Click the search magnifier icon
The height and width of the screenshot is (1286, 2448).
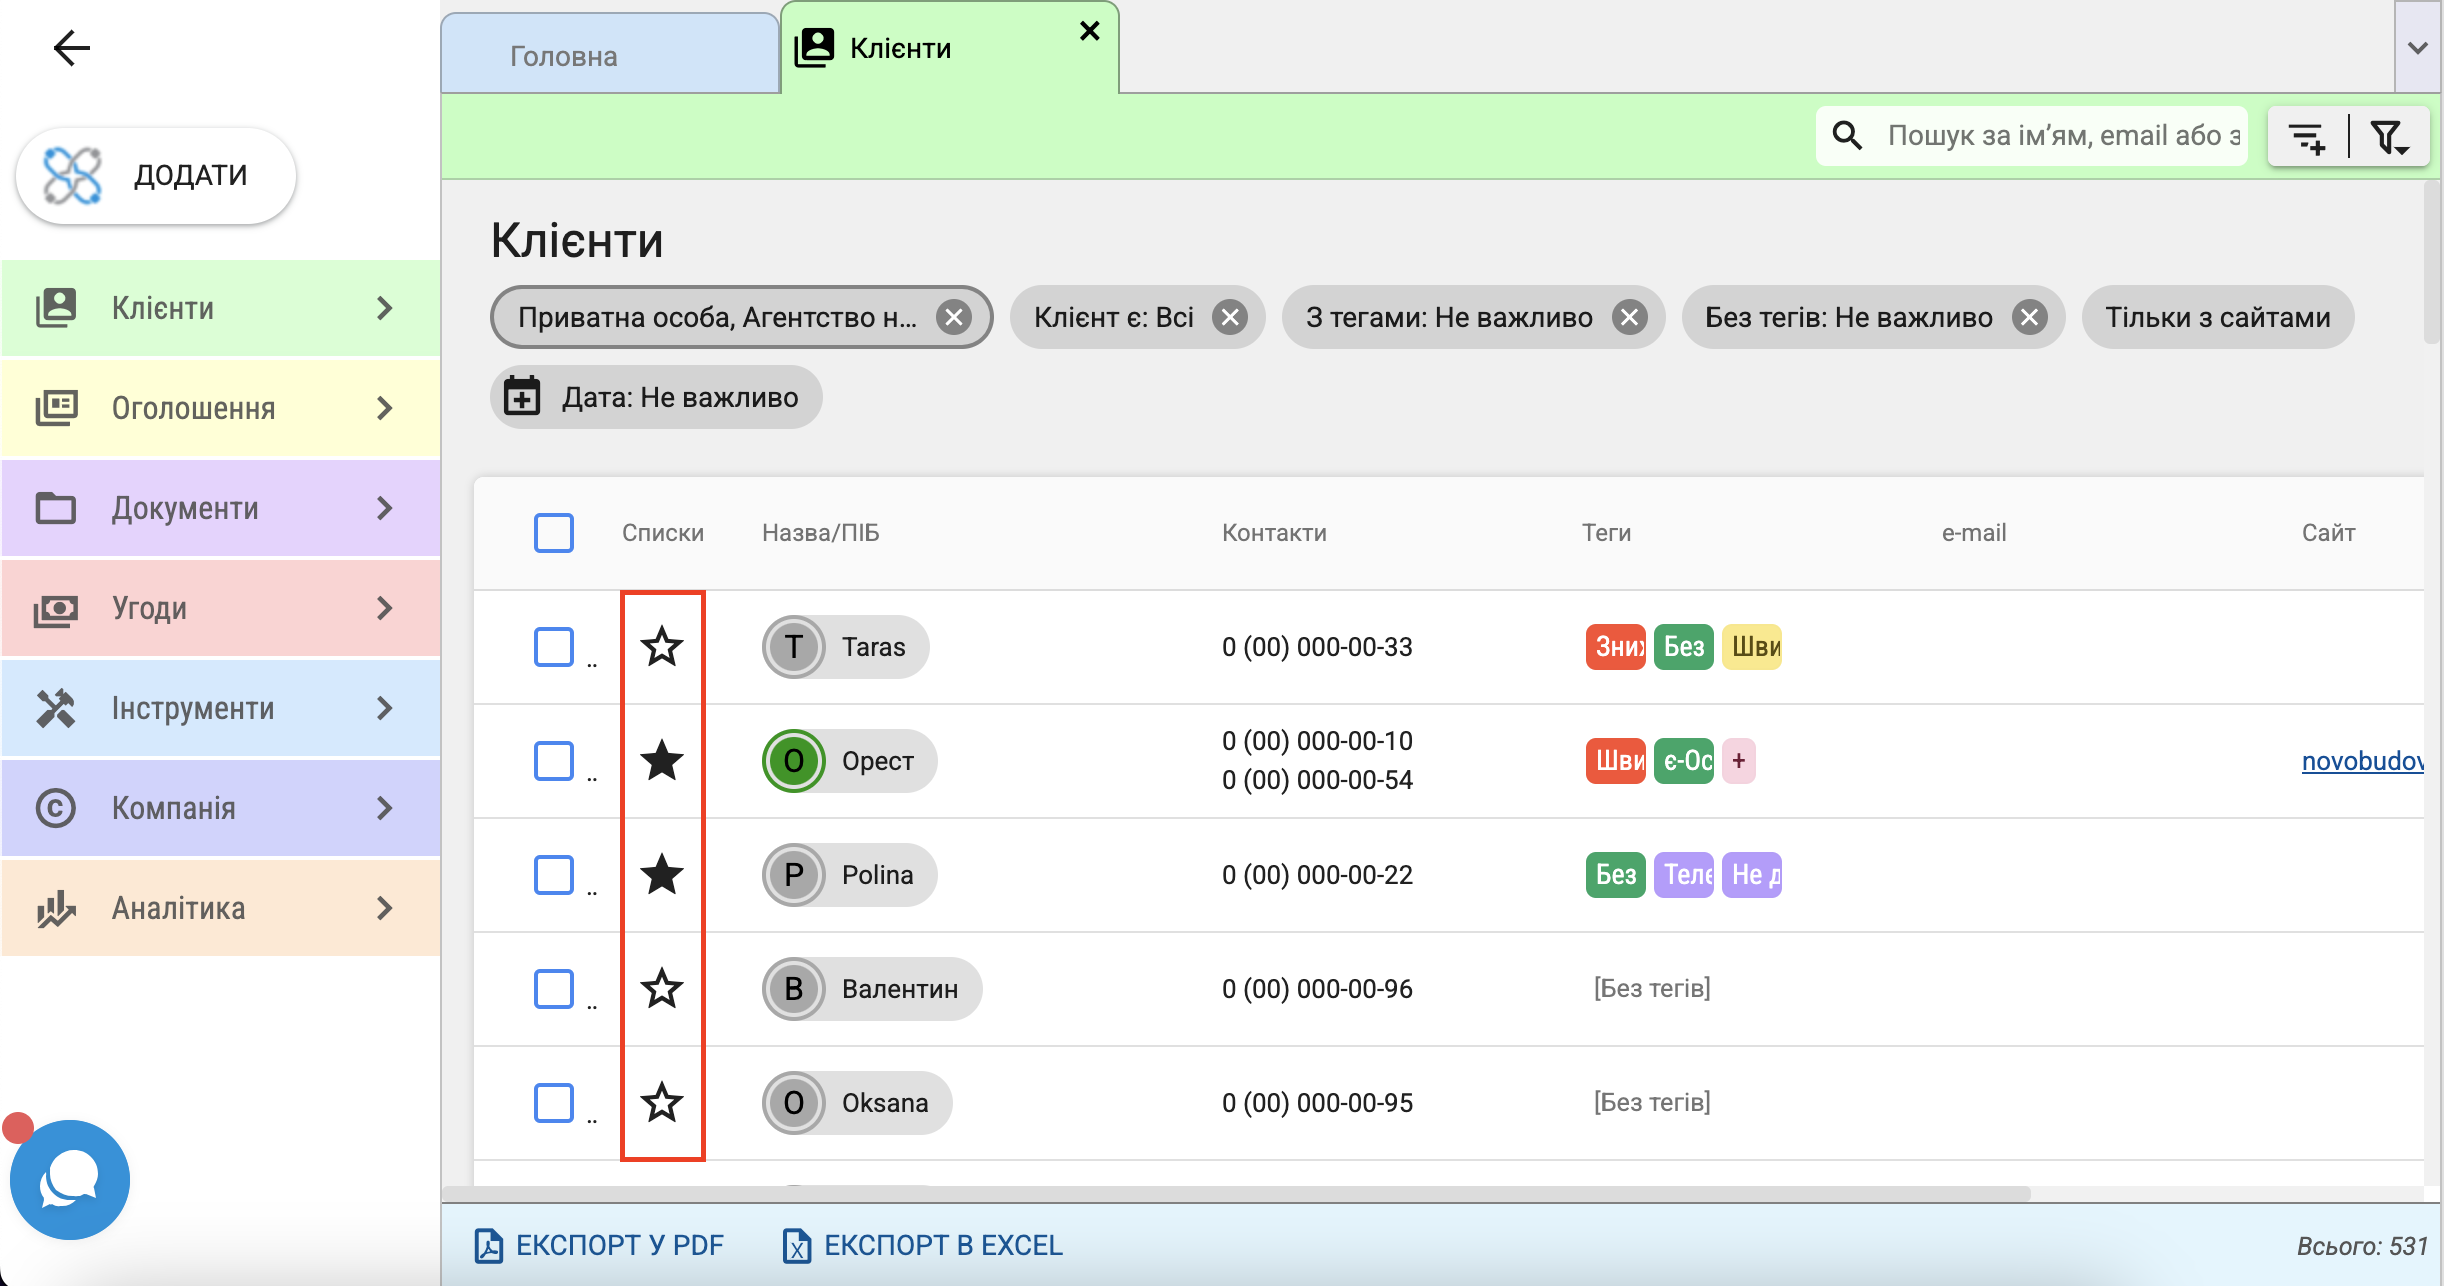[1847, 135]
